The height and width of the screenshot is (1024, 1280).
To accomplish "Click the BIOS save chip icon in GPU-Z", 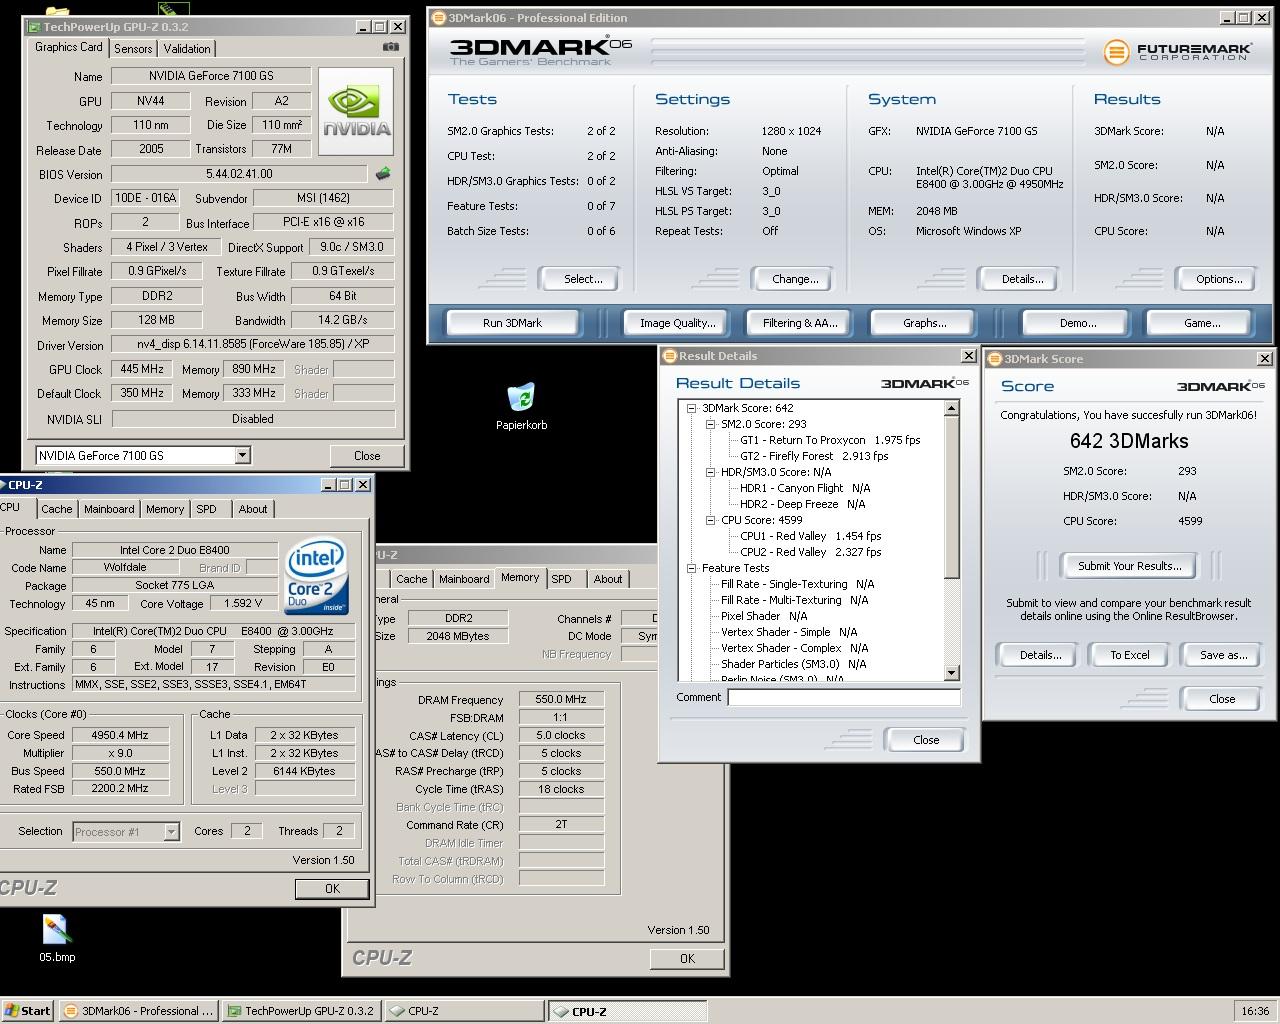I will coord(383,174).
